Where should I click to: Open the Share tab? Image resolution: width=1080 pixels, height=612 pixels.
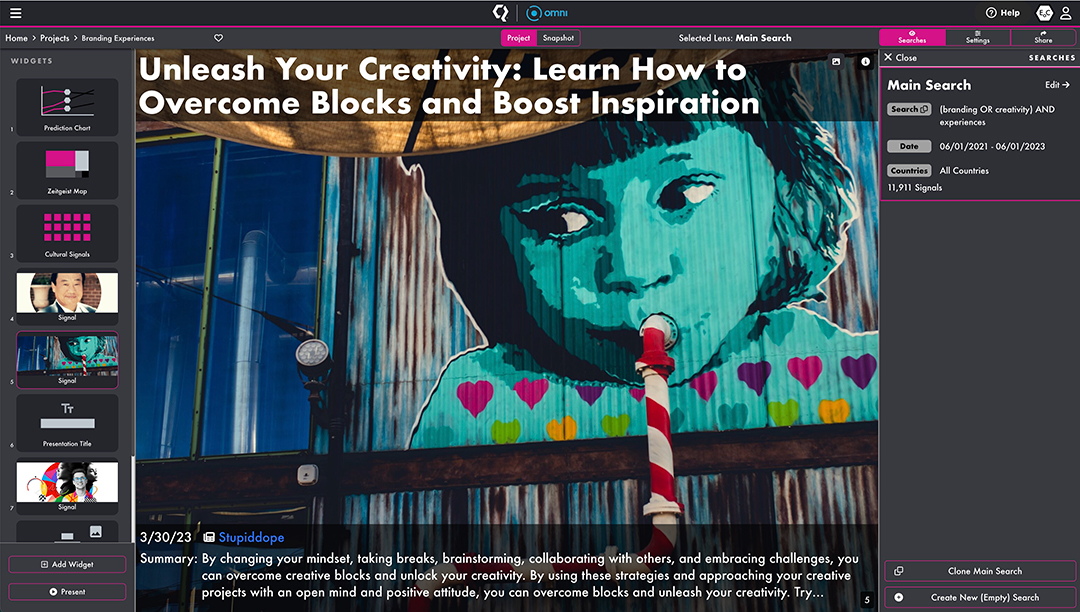tap(1043, 38)
